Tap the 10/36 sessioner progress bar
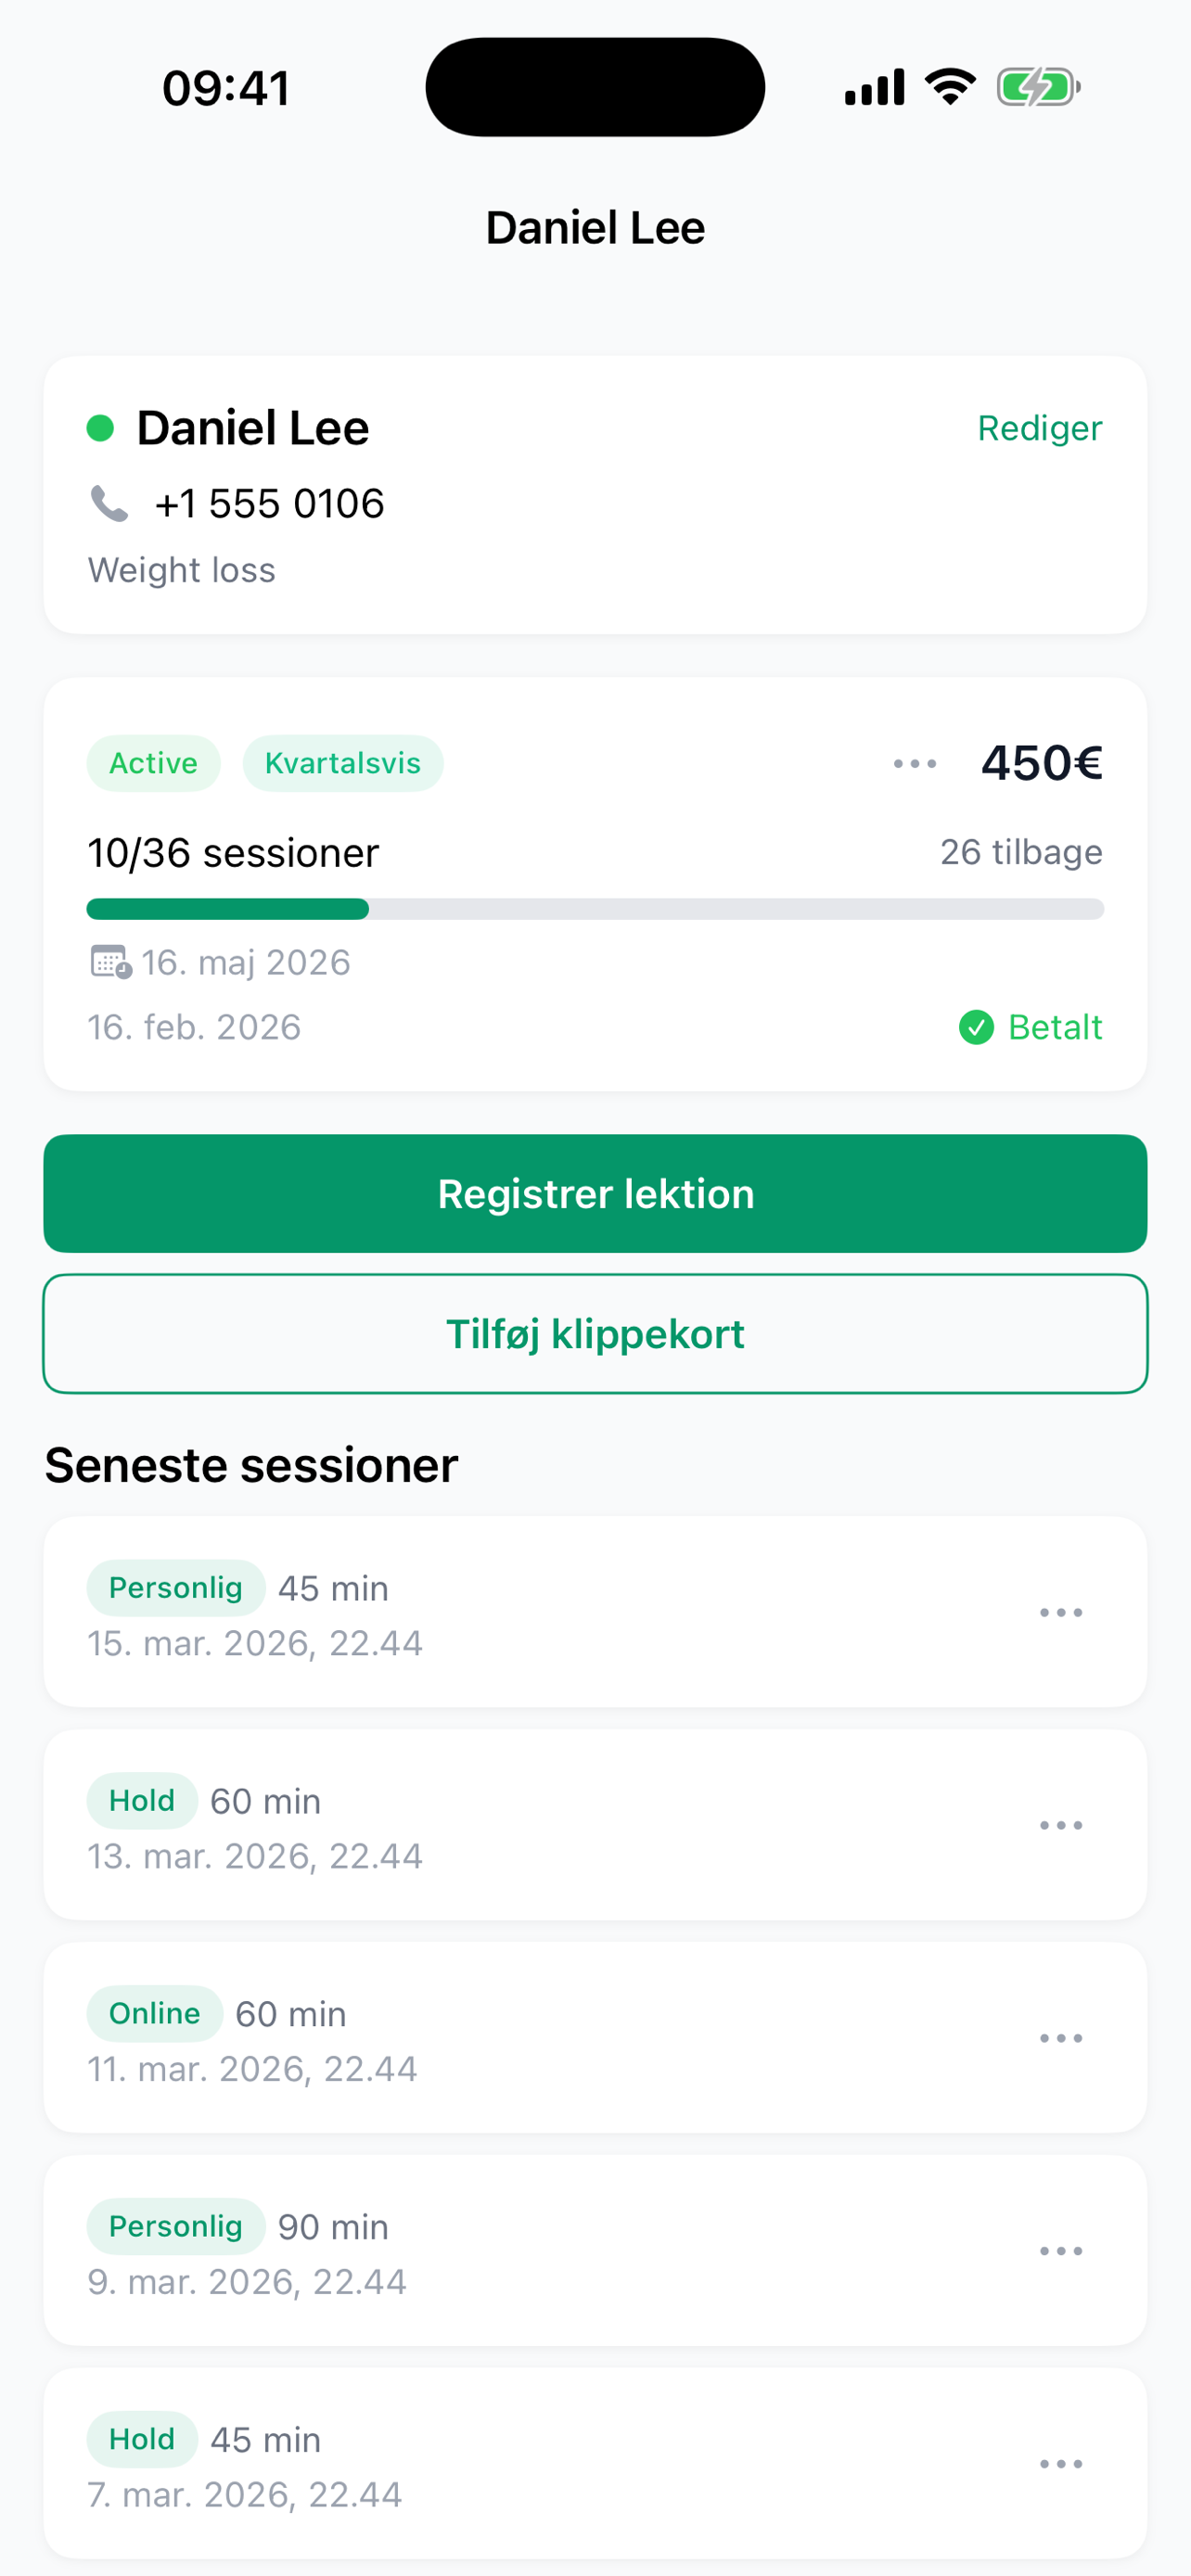This screenshot has height=2576, width=1191. [x=595, y=909]
